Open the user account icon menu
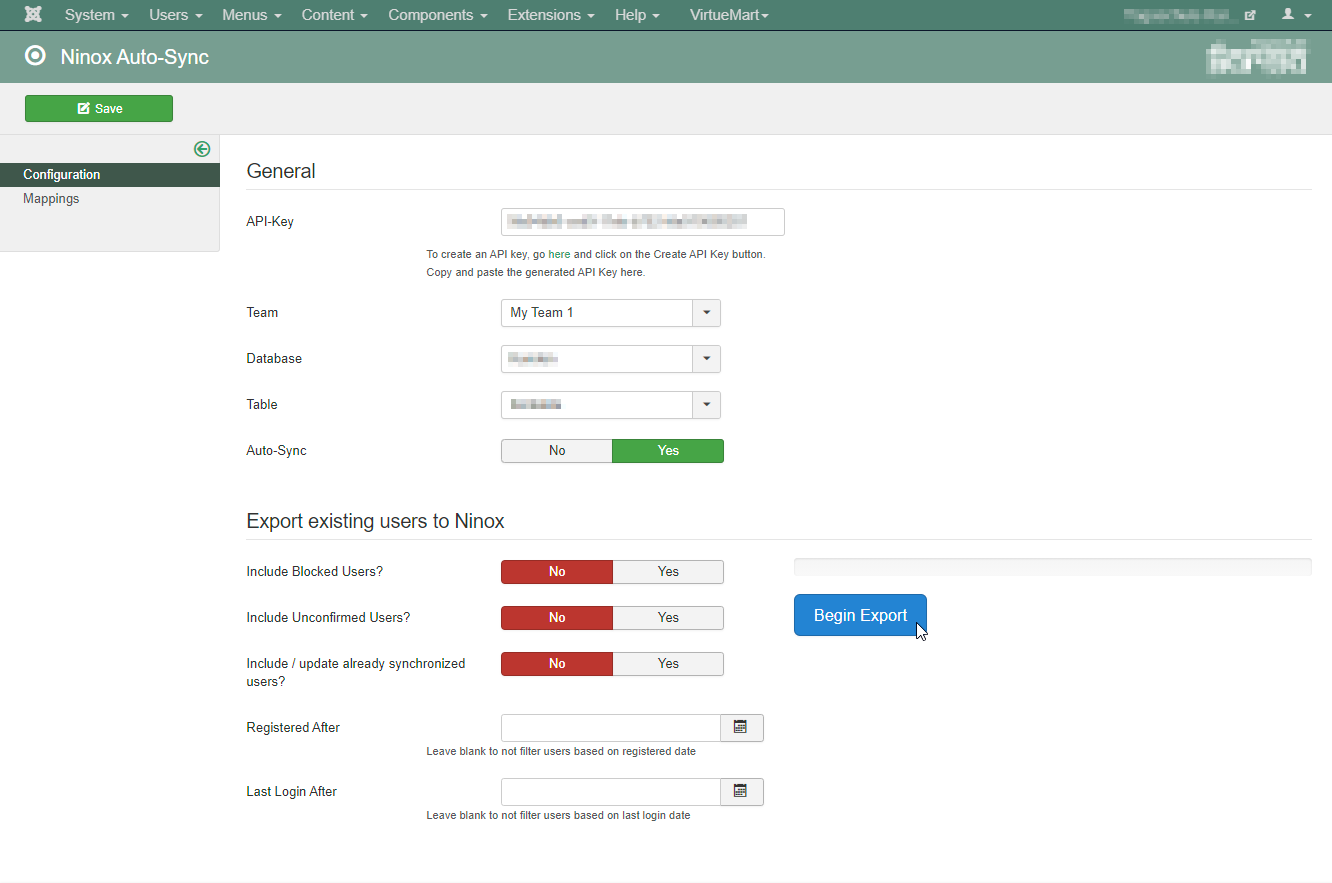Viewport: 1332px width, 883px height. 1296,15
